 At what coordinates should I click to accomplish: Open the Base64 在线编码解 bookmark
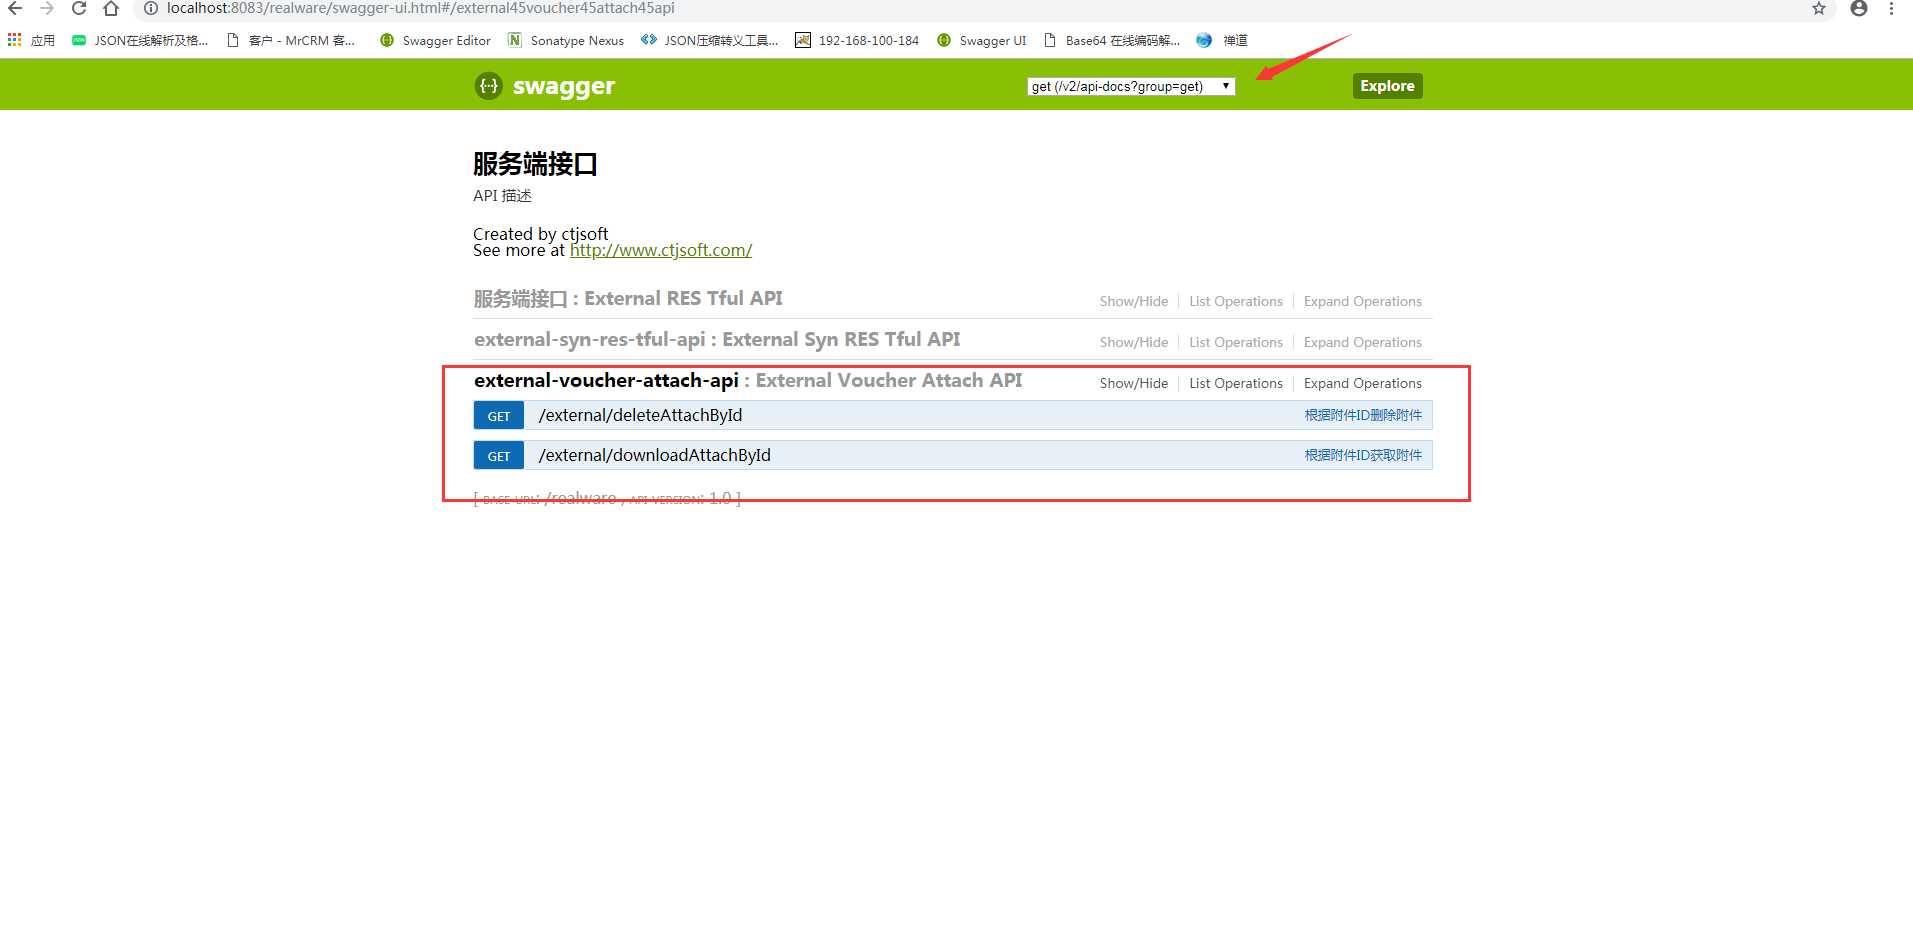click(x=1112, y=40)
